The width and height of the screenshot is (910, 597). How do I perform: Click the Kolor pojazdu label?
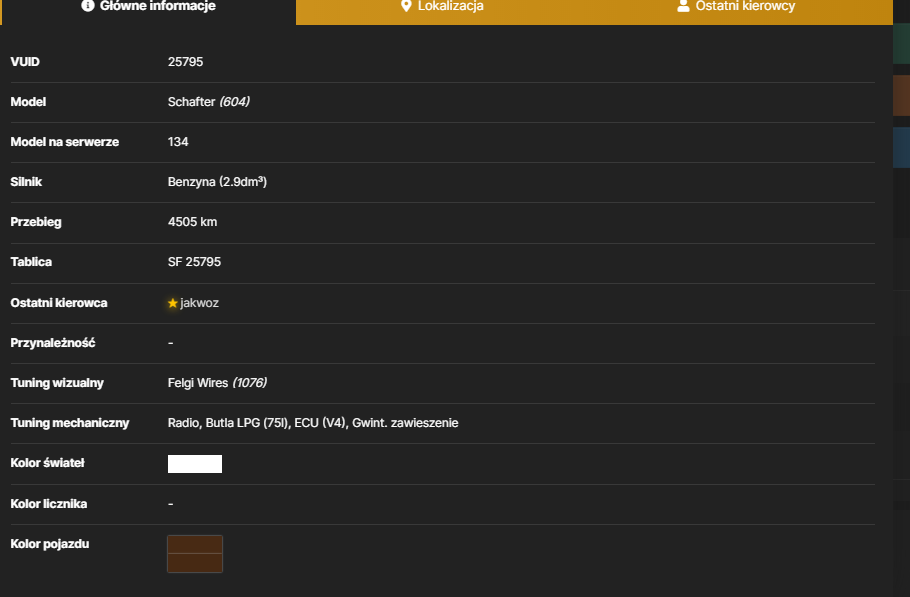pos(50,544)
